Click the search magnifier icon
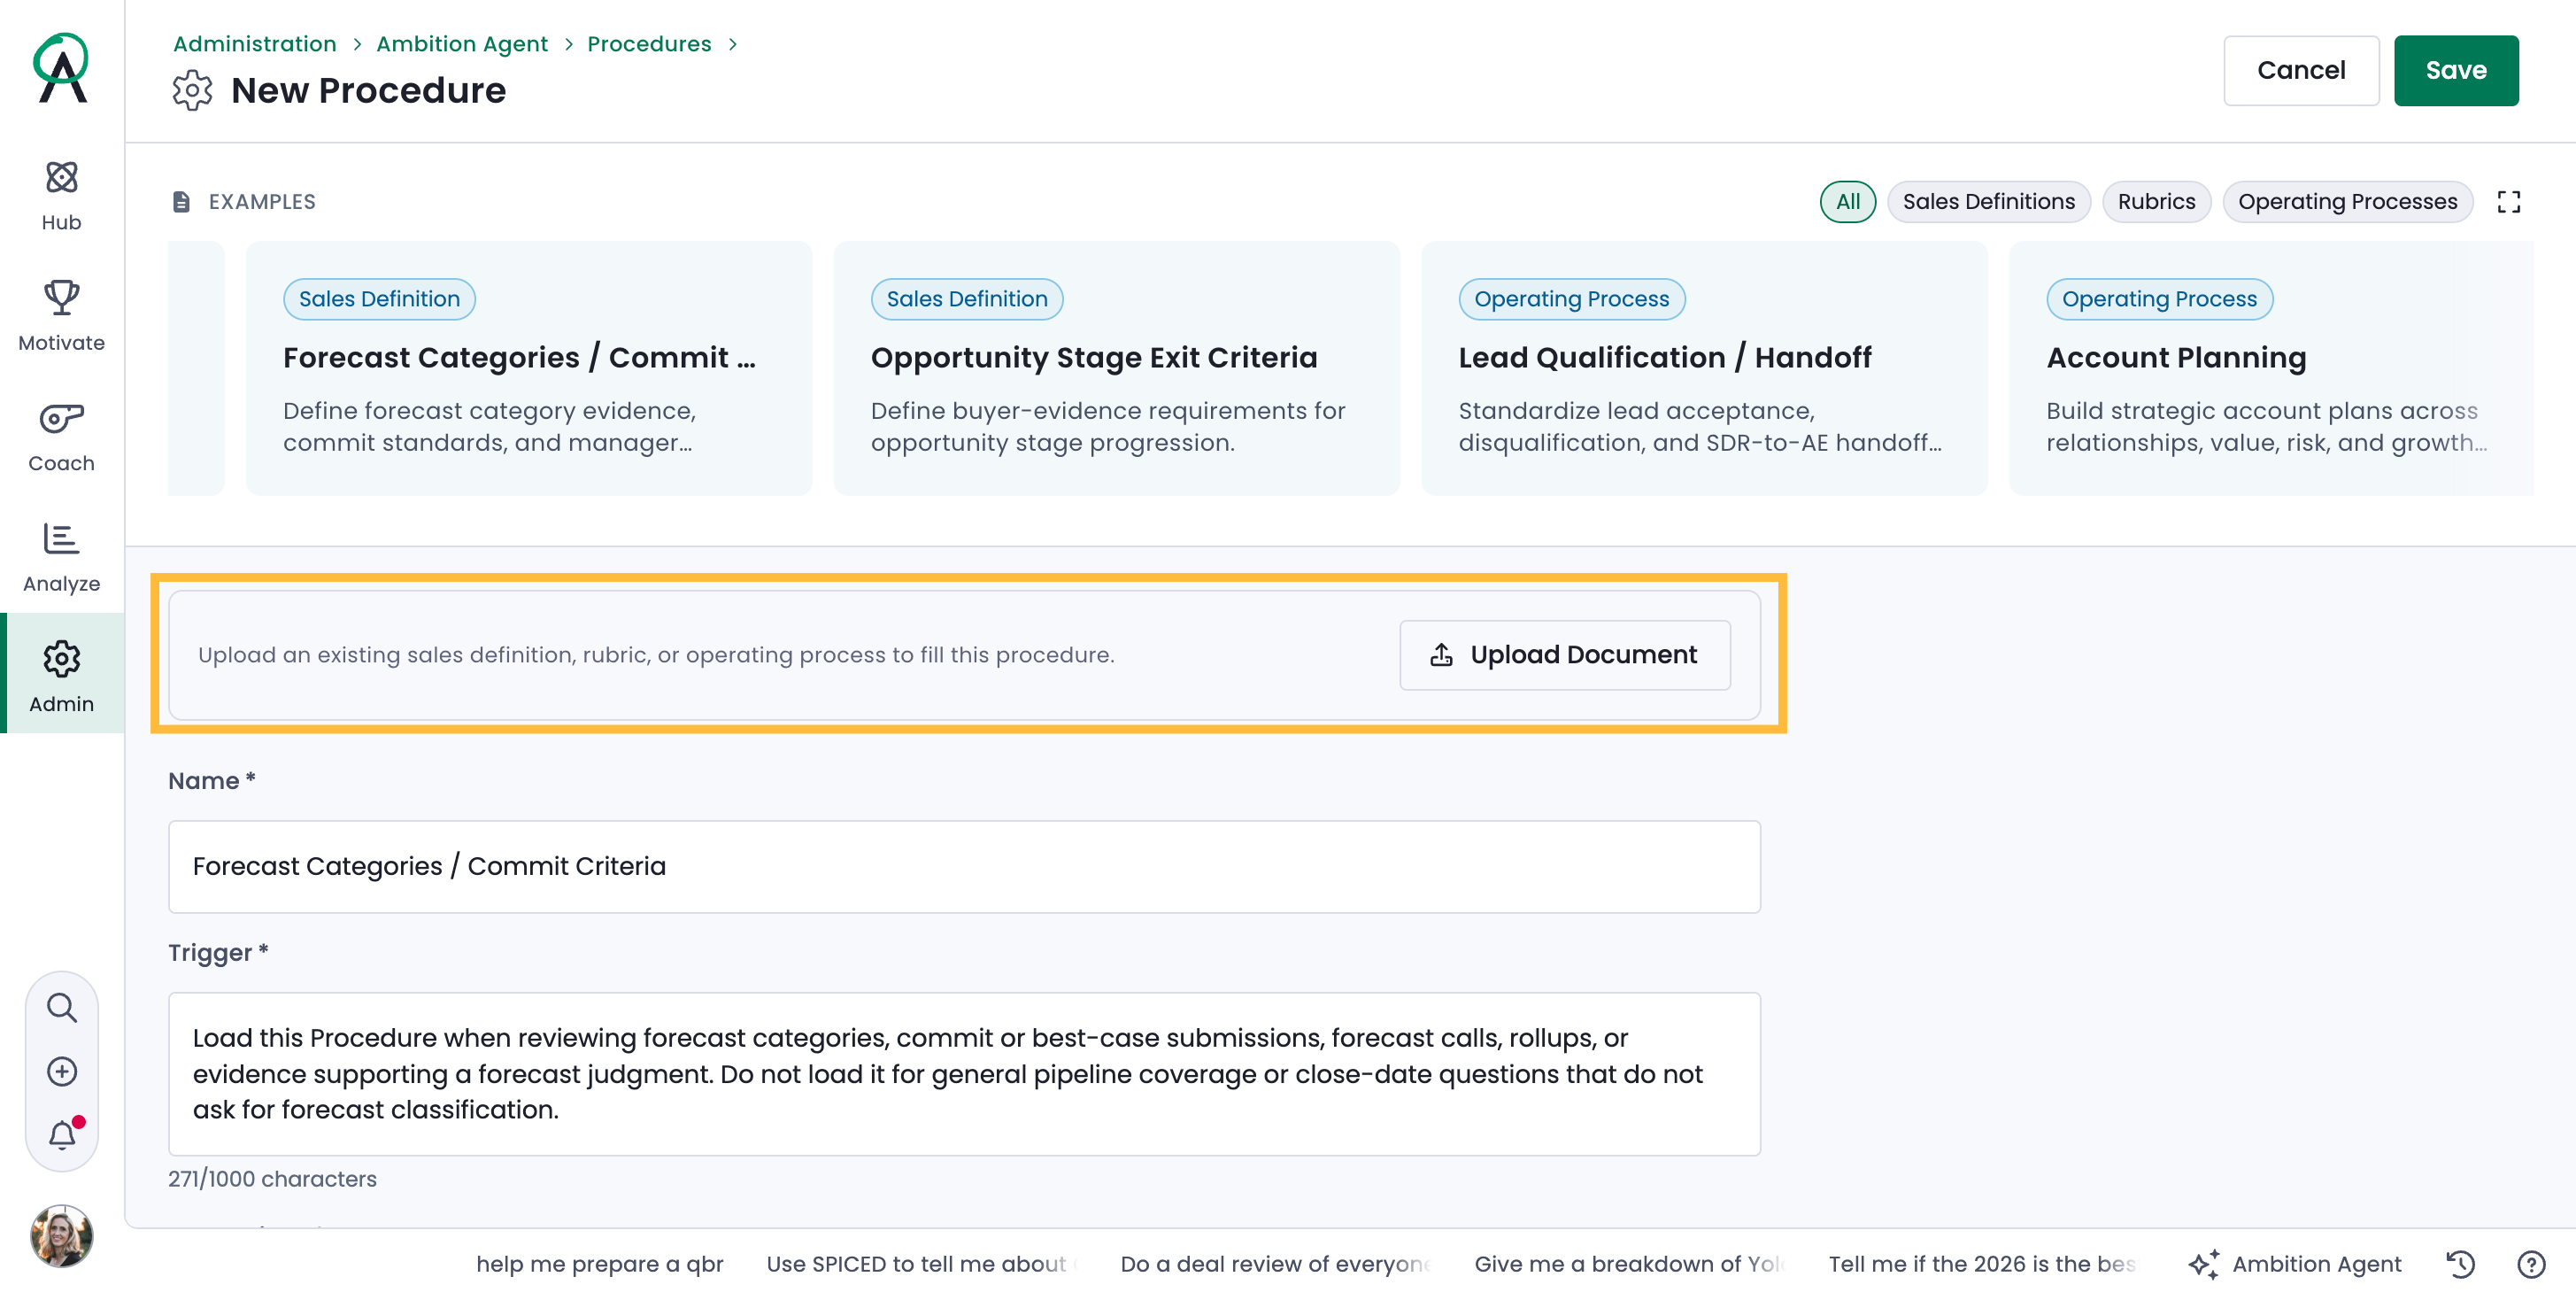Viewport: 2576px width, 1300px height. pos(62,1007)
